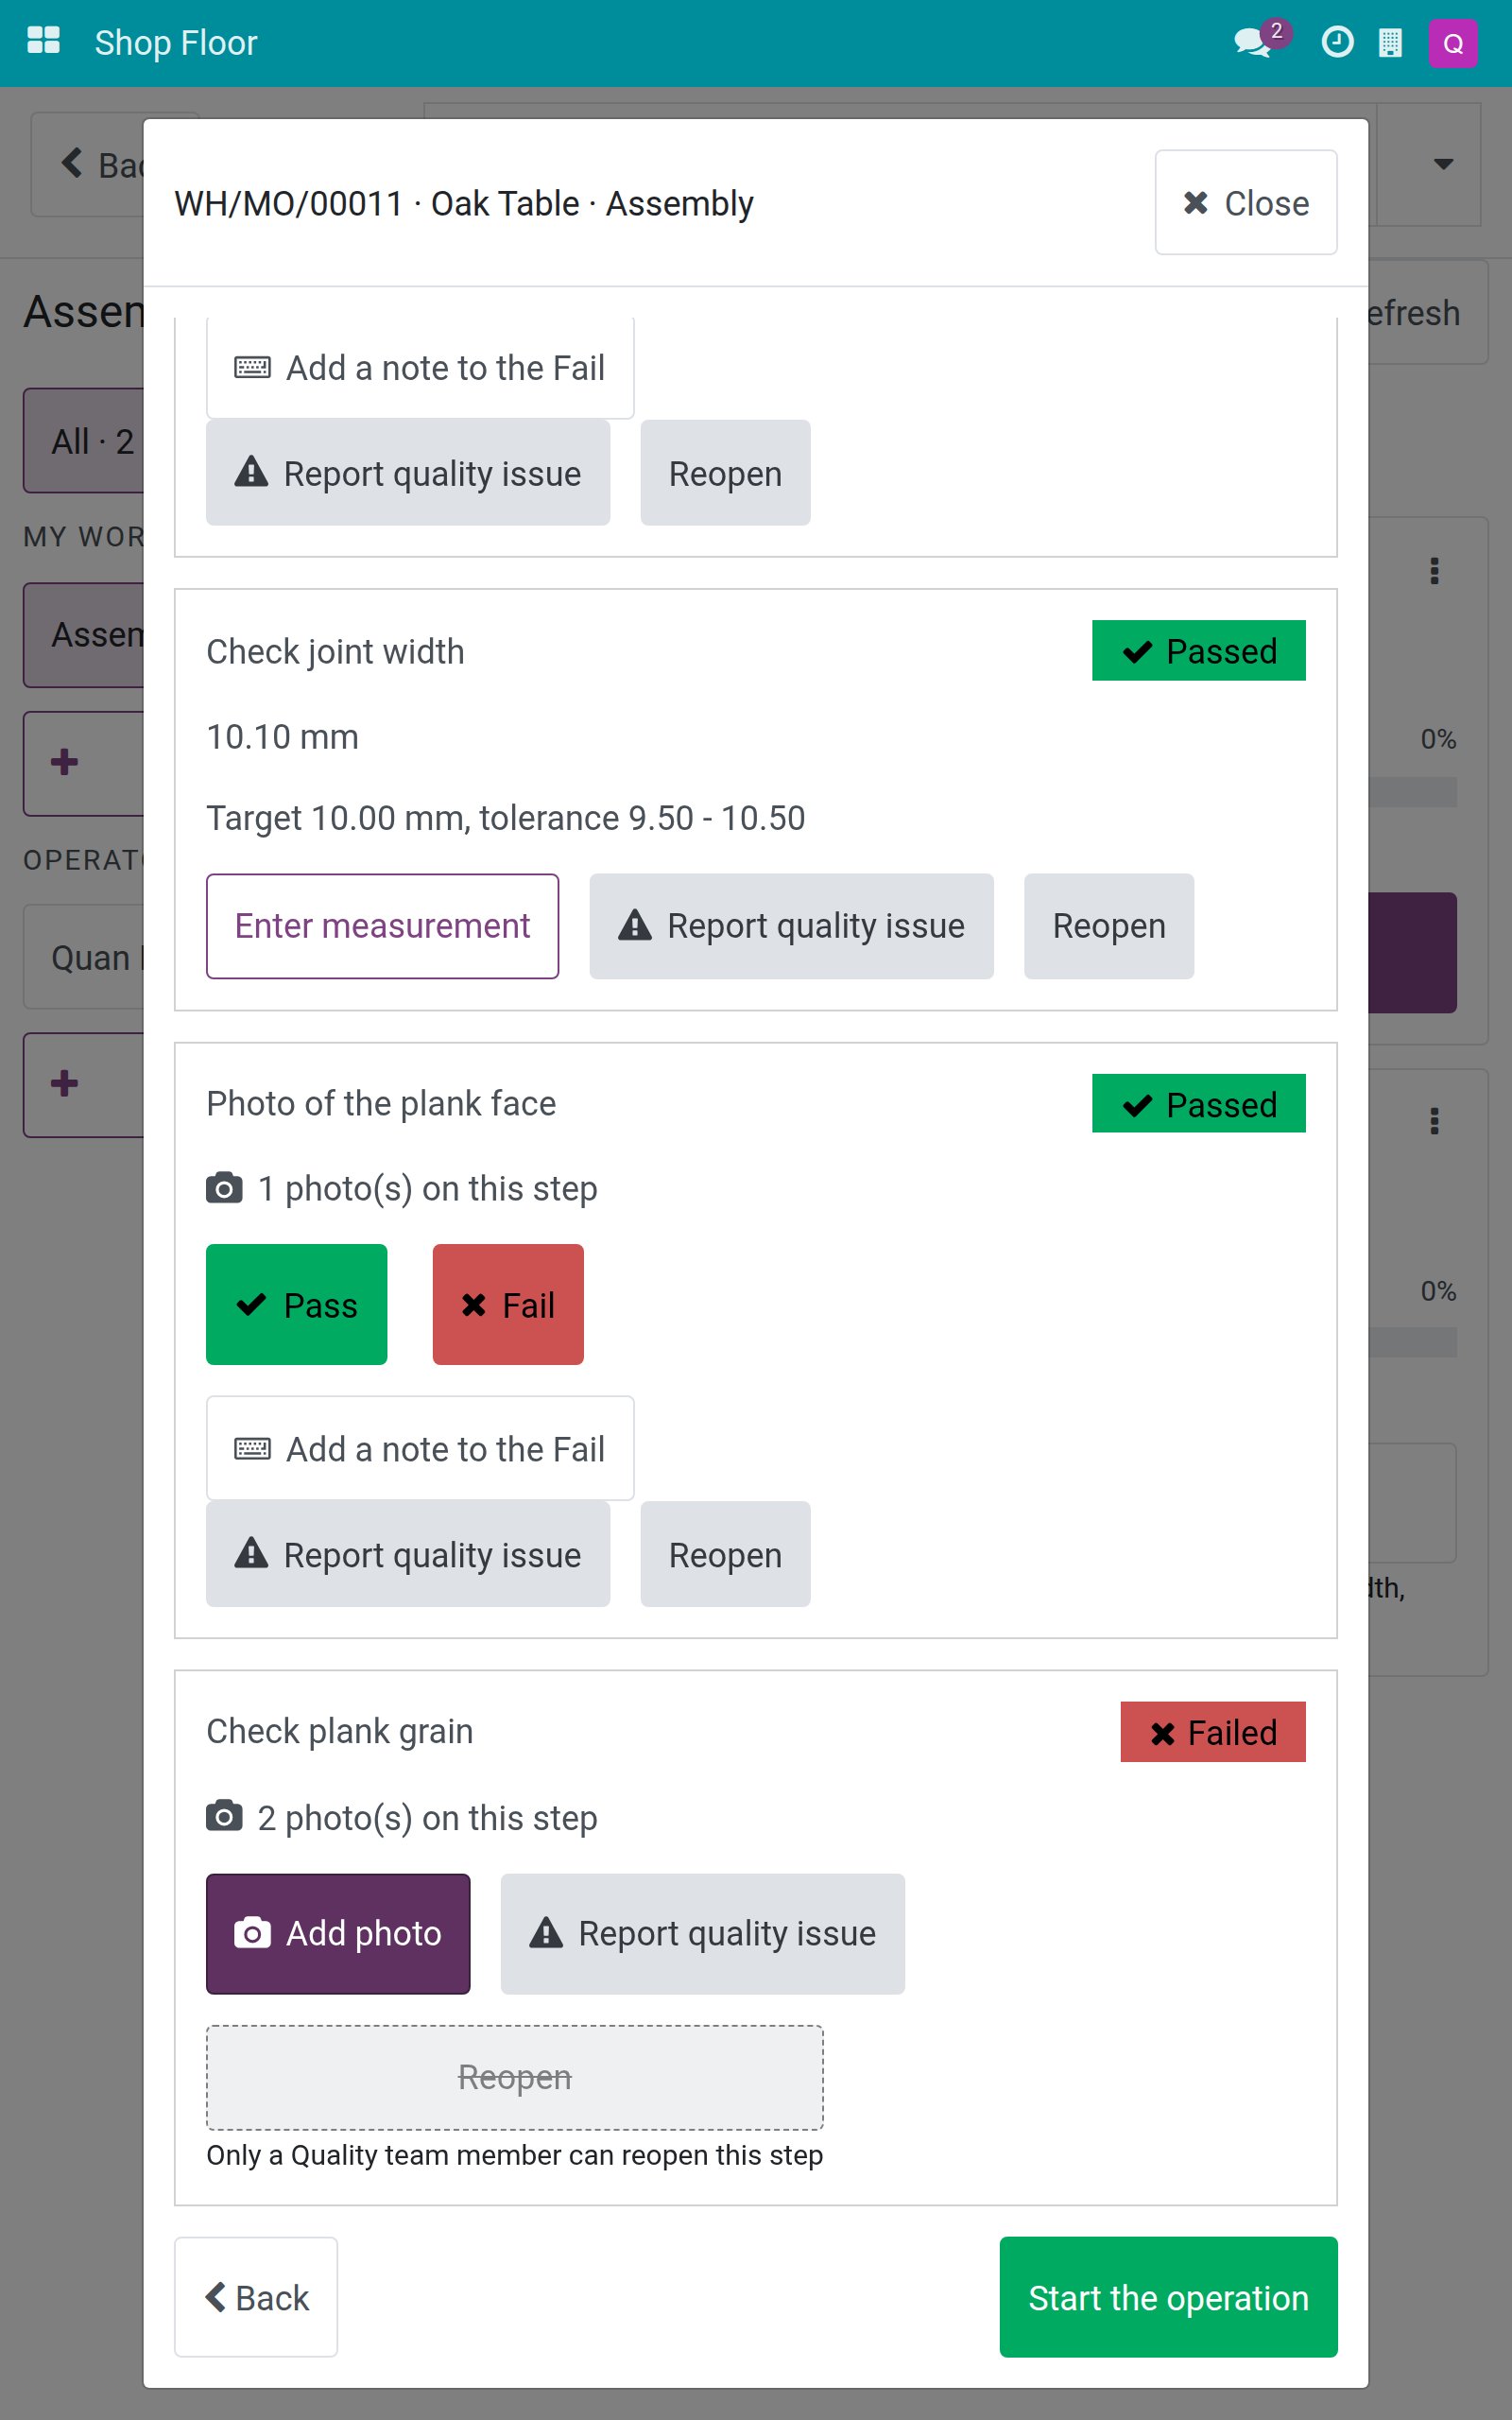Viewport: 1512px width, 2420px height.
Task: Click the first work order progress bar
Action: pyautogui.click(x=1412, y=792)
